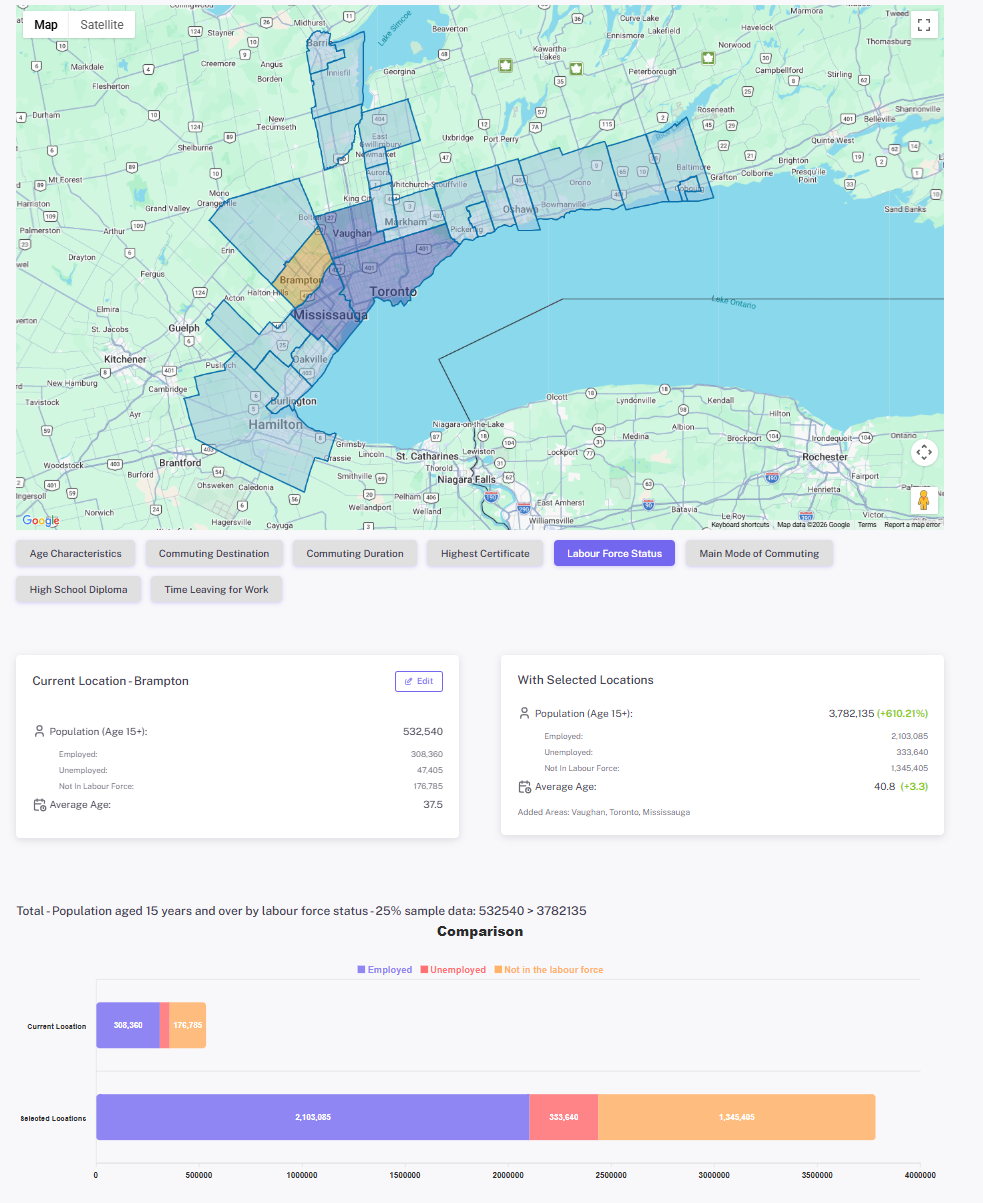Switch to Satellite view
Screen dimensions: 983x1203
pyautogui.click(x=102, y=25)
